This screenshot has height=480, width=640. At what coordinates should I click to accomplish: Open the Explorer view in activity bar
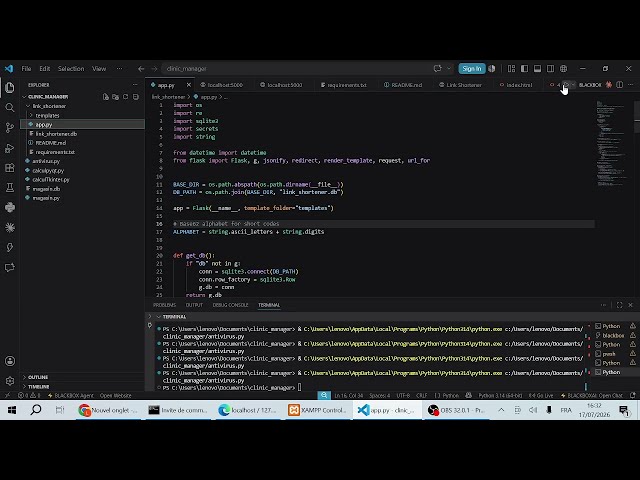pos(10,87)
